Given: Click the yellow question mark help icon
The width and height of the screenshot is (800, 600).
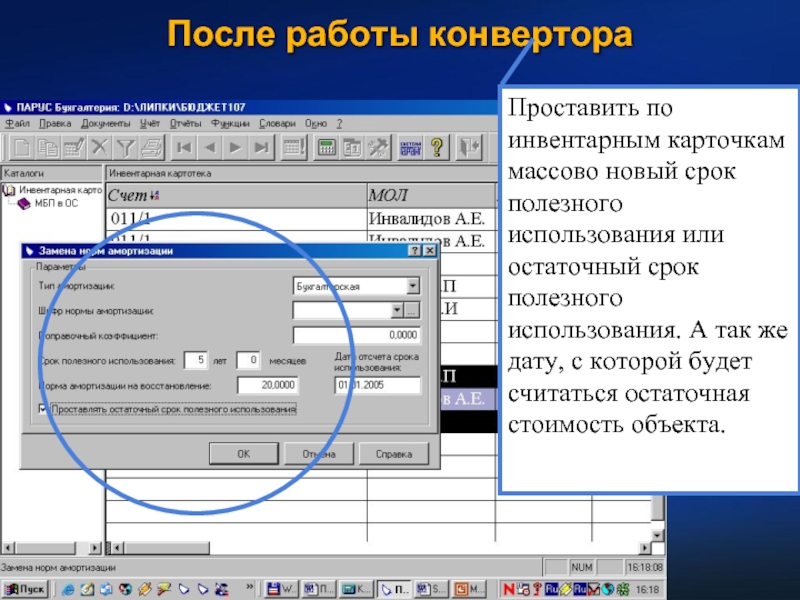Looking at the screenshot, I should (x=436, y=148).
